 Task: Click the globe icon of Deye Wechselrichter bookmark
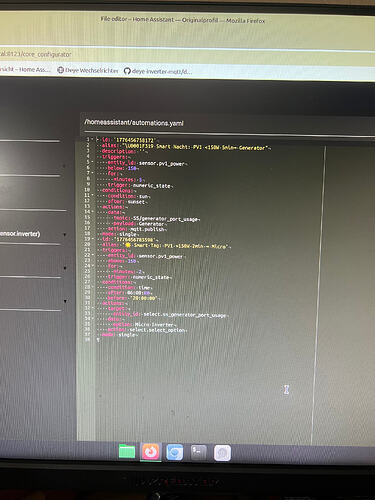[x=60, y=70]
